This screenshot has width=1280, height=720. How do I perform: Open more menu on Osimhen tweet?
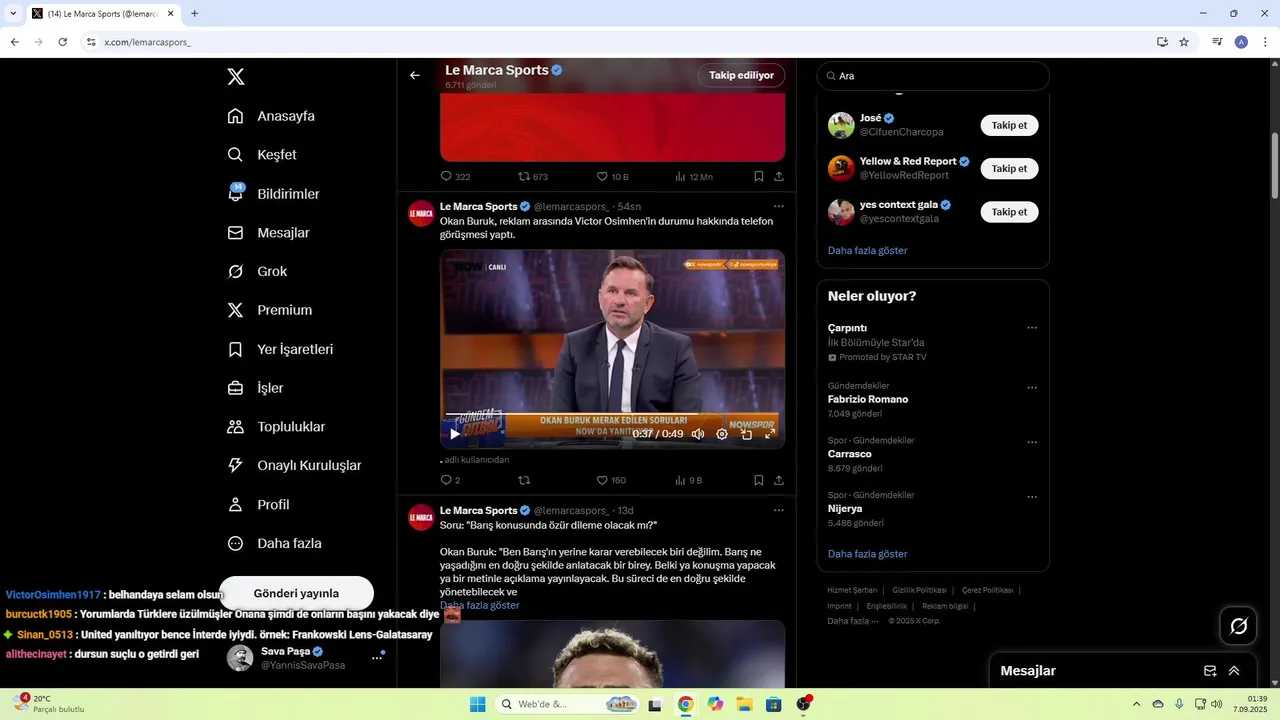pyautogui.click(x=778, y=207)
